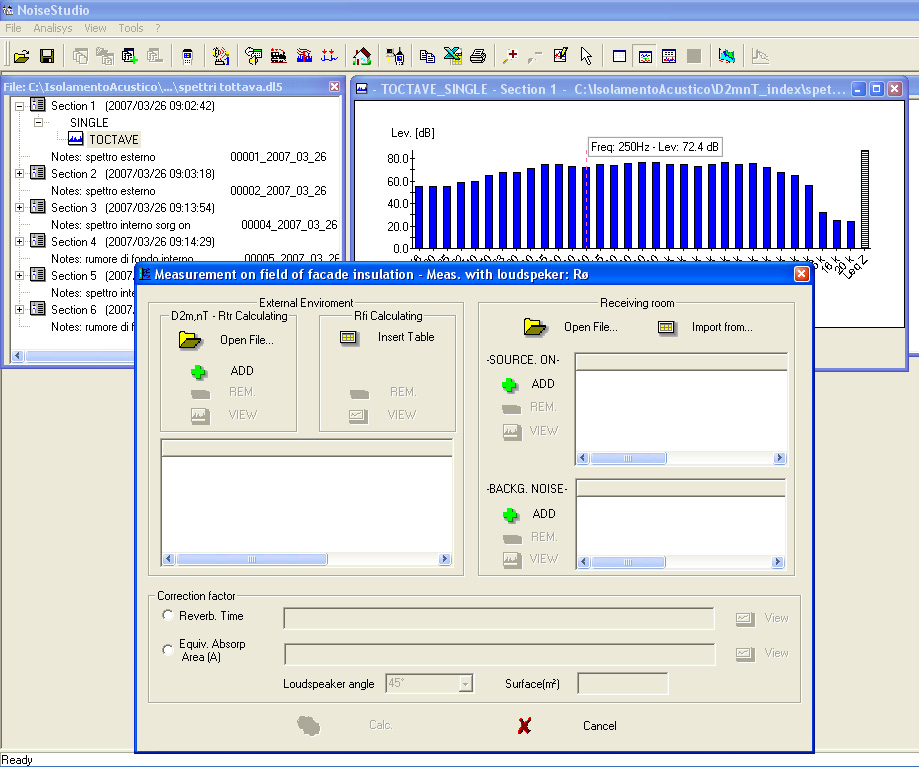Viewport: 919px width, 767px height.
Task: Click the red factory noise toolbar icon
Action: pos(304,56)
